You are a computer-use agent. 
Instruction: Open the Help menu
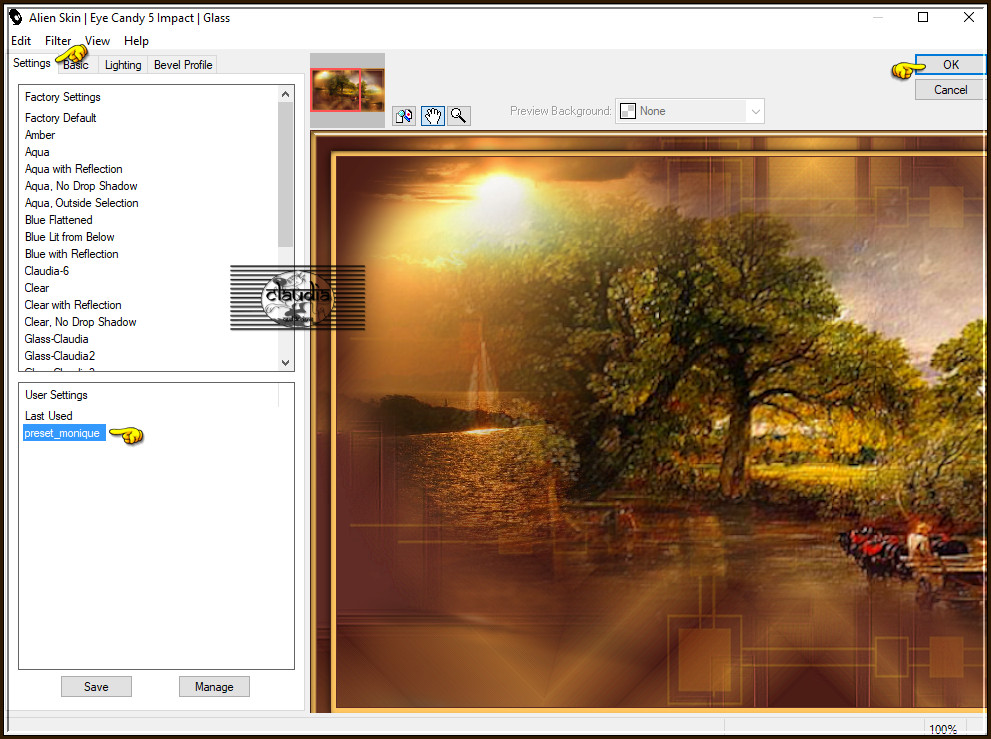136,41
